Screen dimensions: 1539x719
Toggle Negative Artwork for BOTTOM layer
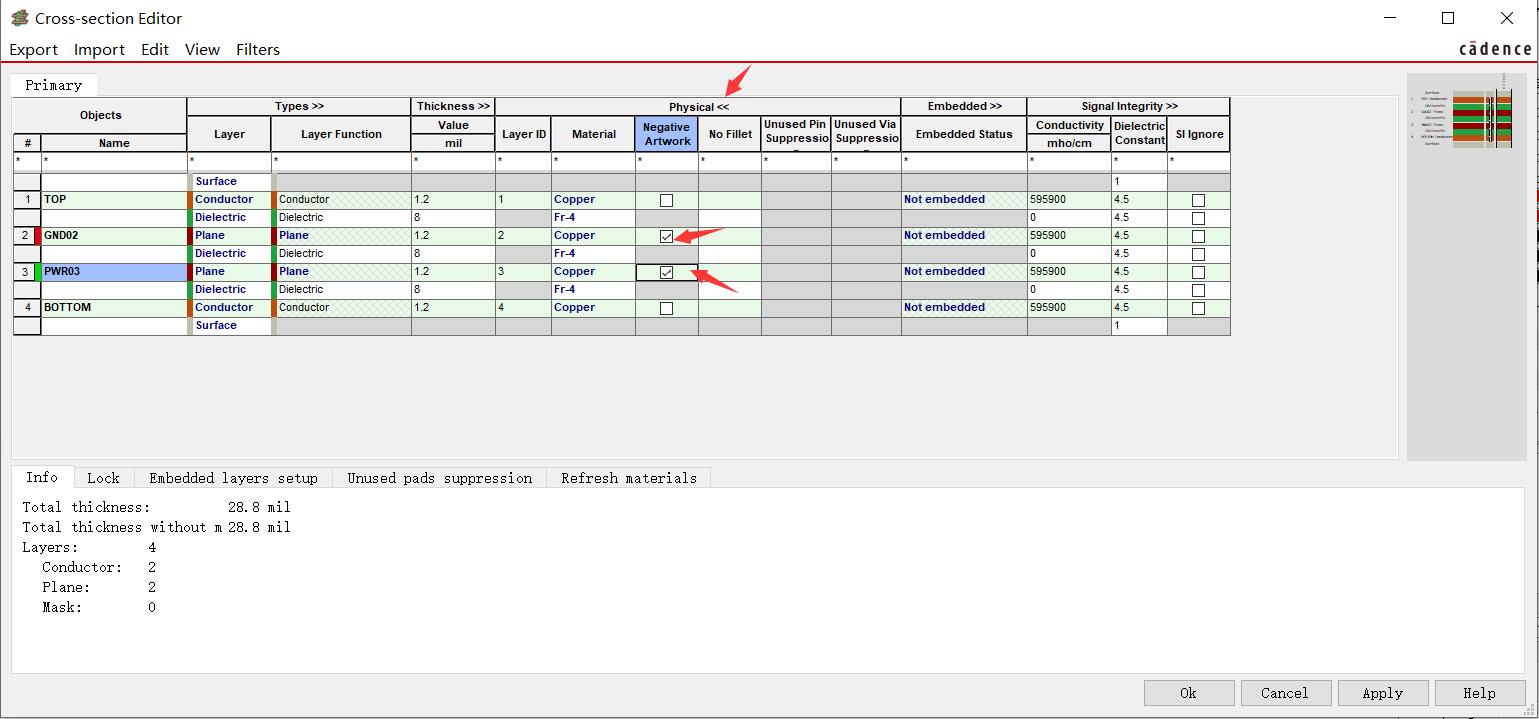pos(667,308)
